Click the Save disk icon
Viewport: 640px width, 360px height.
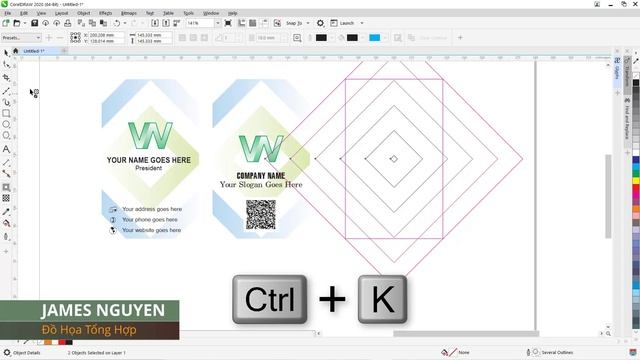34,23
